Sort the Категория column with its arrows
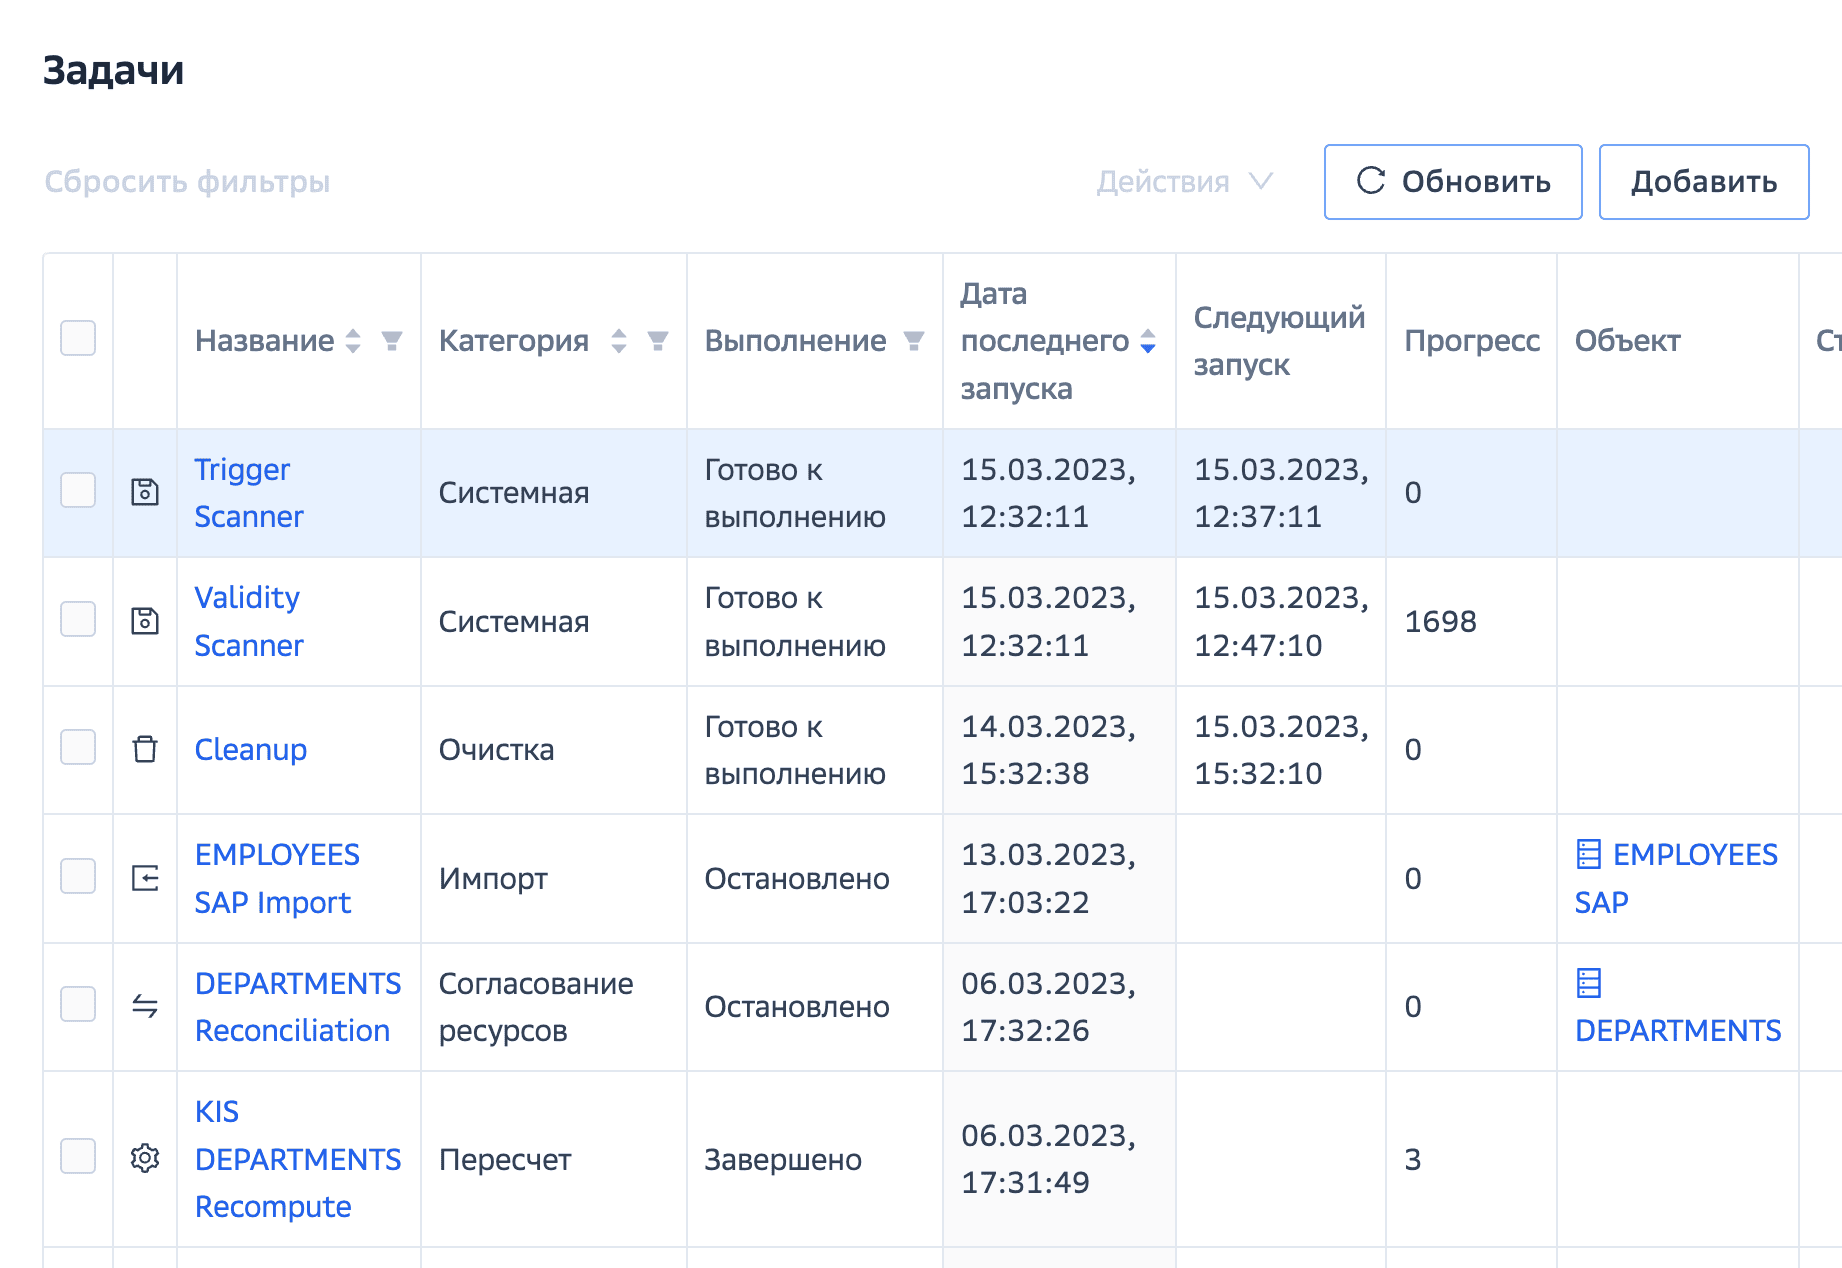 [x=619, y=341]
